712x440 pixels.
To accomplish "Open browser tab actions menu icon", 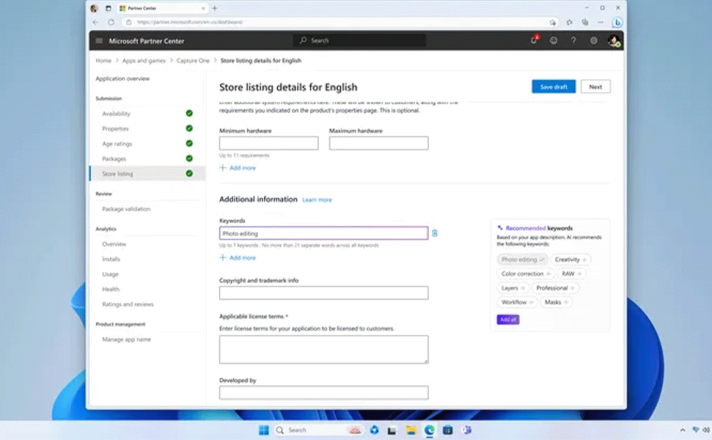I will tap(108, 8).
